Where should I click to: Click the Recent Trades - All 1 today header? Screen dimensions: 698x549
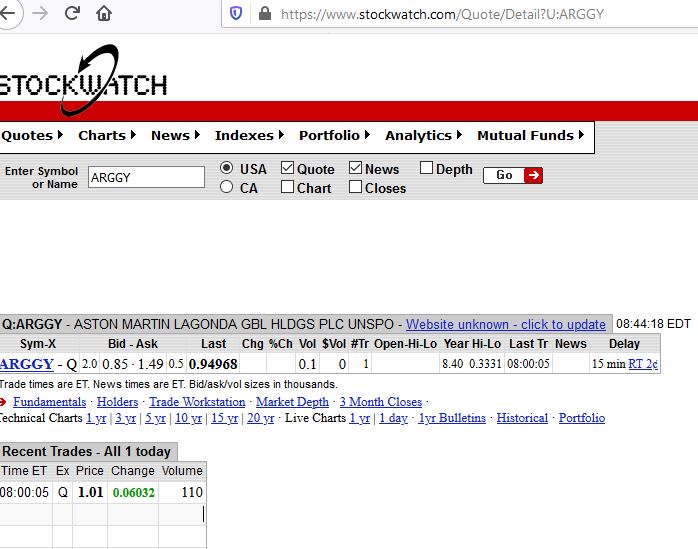[87, 451]
